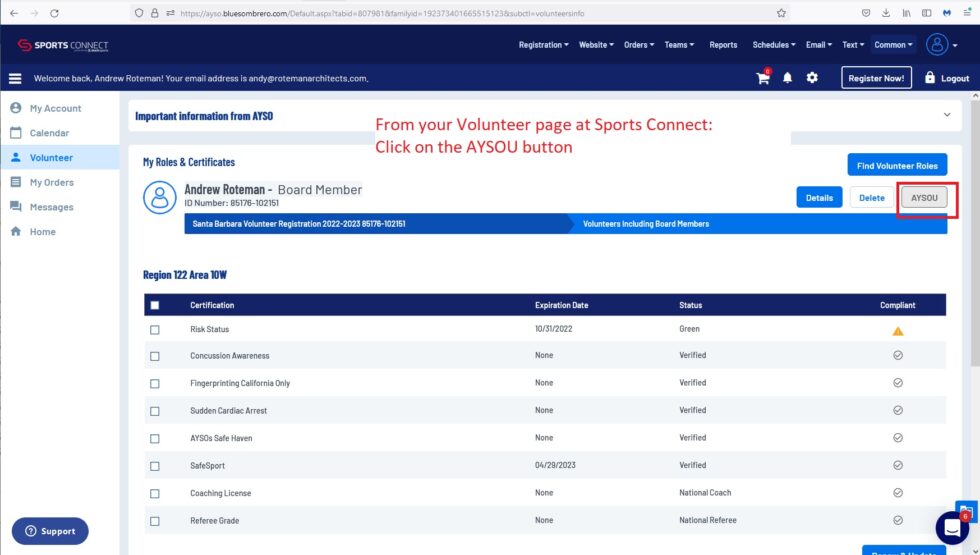The height and width of the screenshot is (555, 980).
Task: Click the notifications bell icon
Action: point(788,78)
